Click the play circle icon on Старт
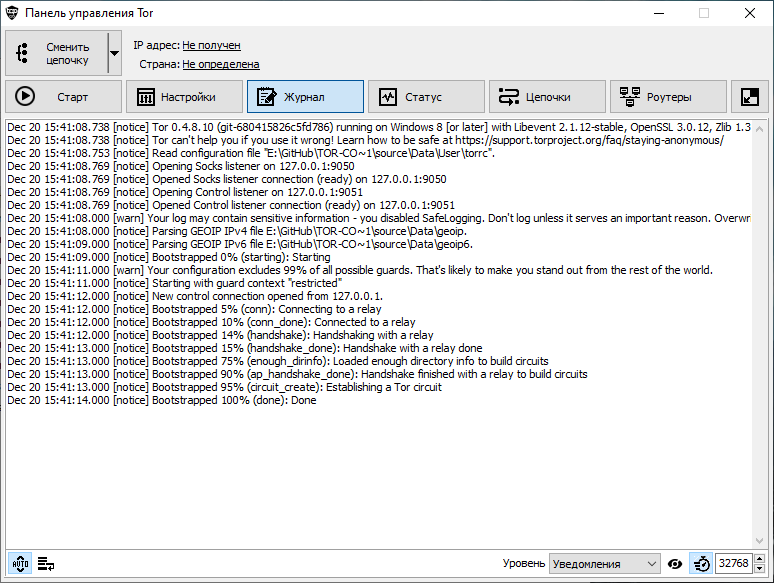This screenshot has width=774, height=583. point(25,96)
